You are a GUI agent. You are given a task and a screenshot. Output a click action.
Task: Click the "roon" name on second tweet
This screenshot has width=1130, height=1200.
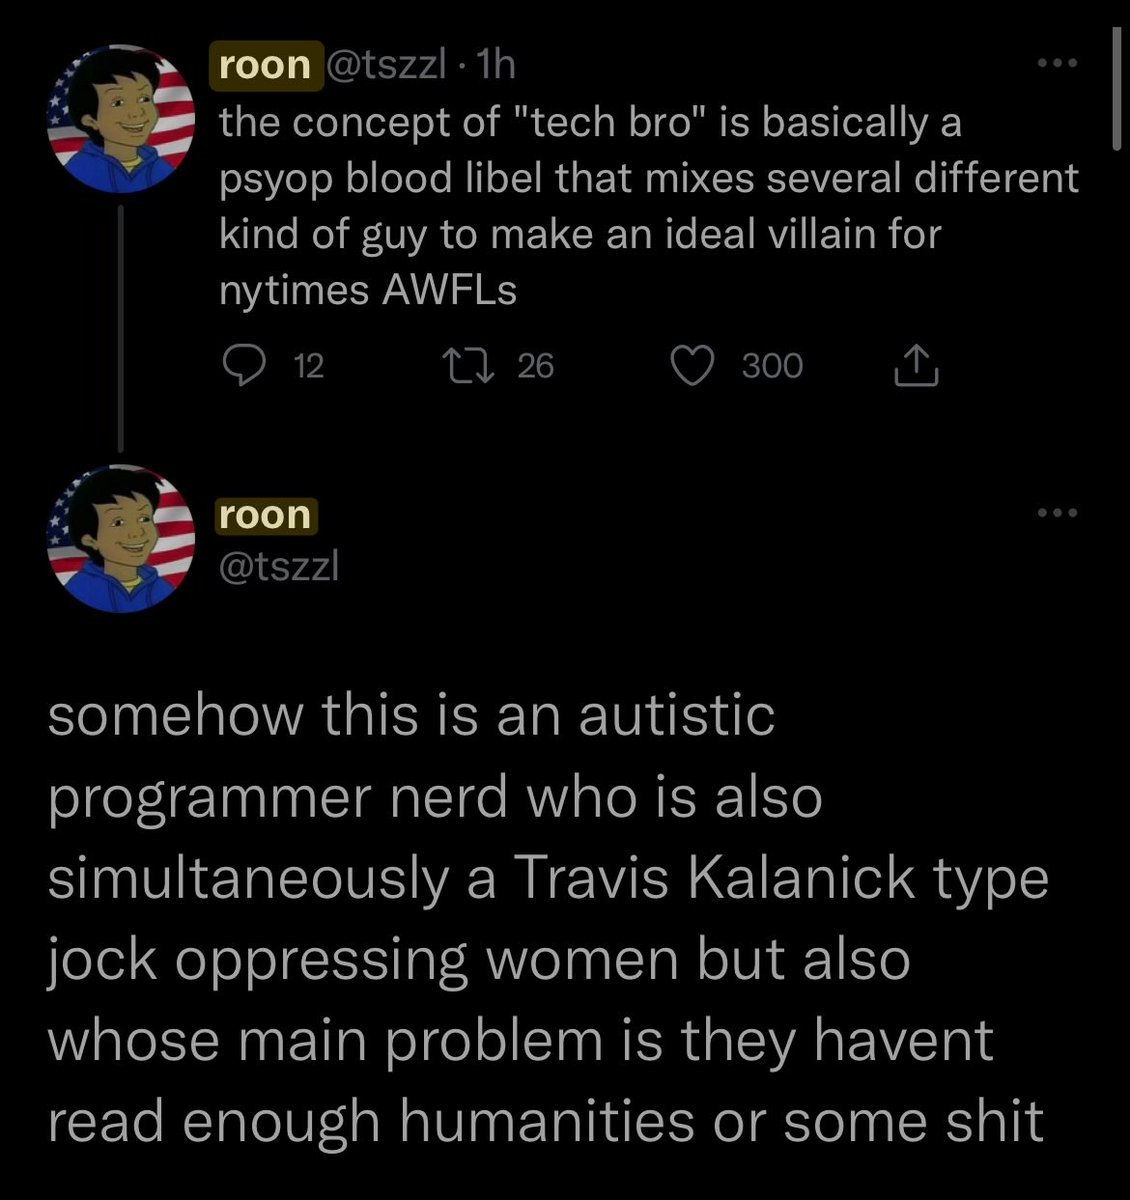tap(265, 515)
